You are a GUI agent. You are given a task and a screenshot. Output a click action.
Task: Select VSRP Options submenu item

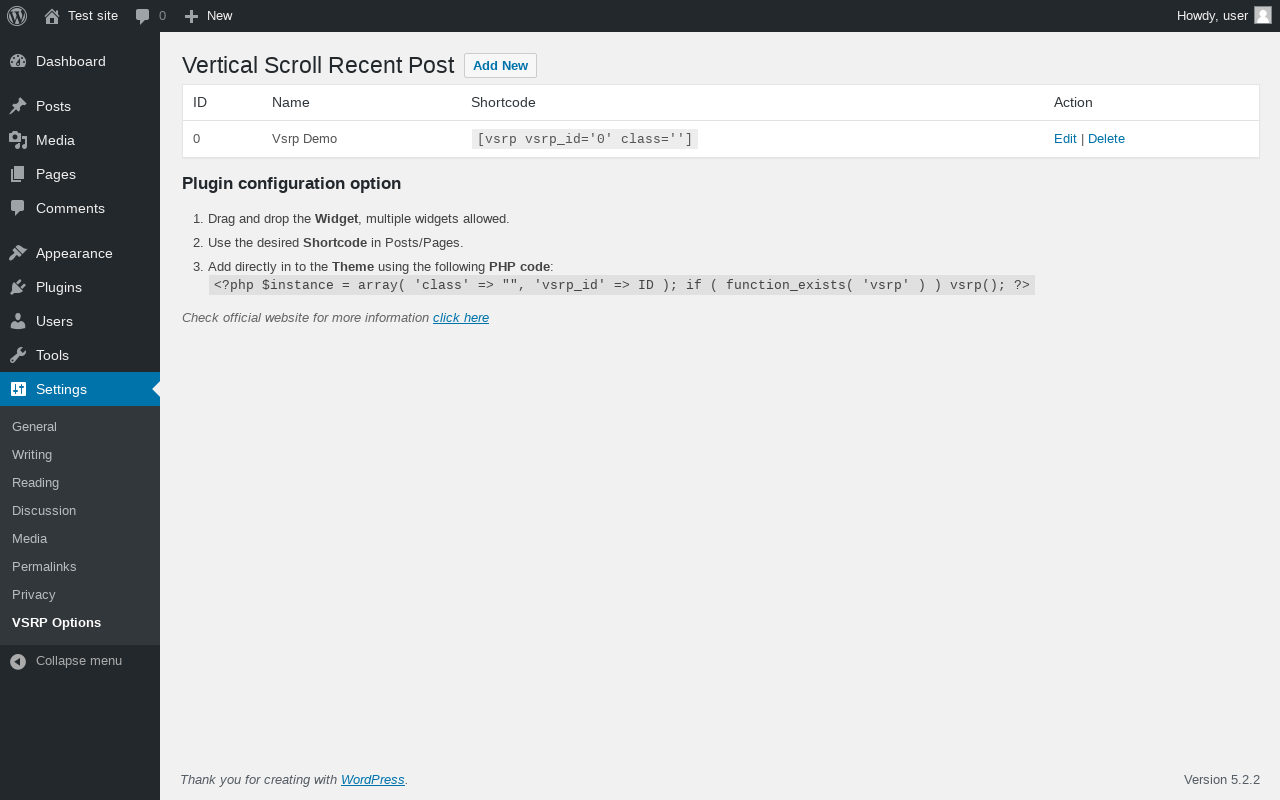pyautogui.click(x=56, y=622)
